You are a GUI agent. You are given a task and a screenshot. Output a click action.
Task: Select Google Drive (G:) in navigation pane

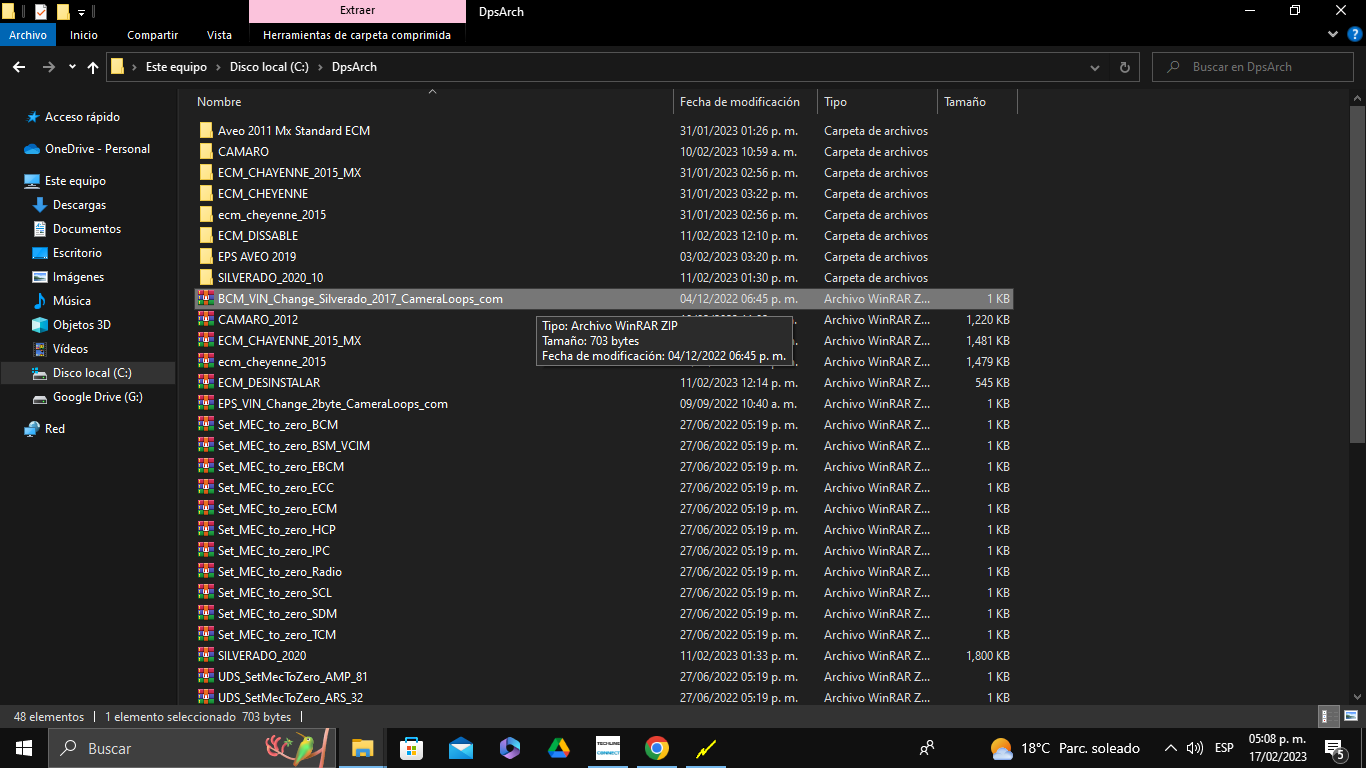coord(98,397)
